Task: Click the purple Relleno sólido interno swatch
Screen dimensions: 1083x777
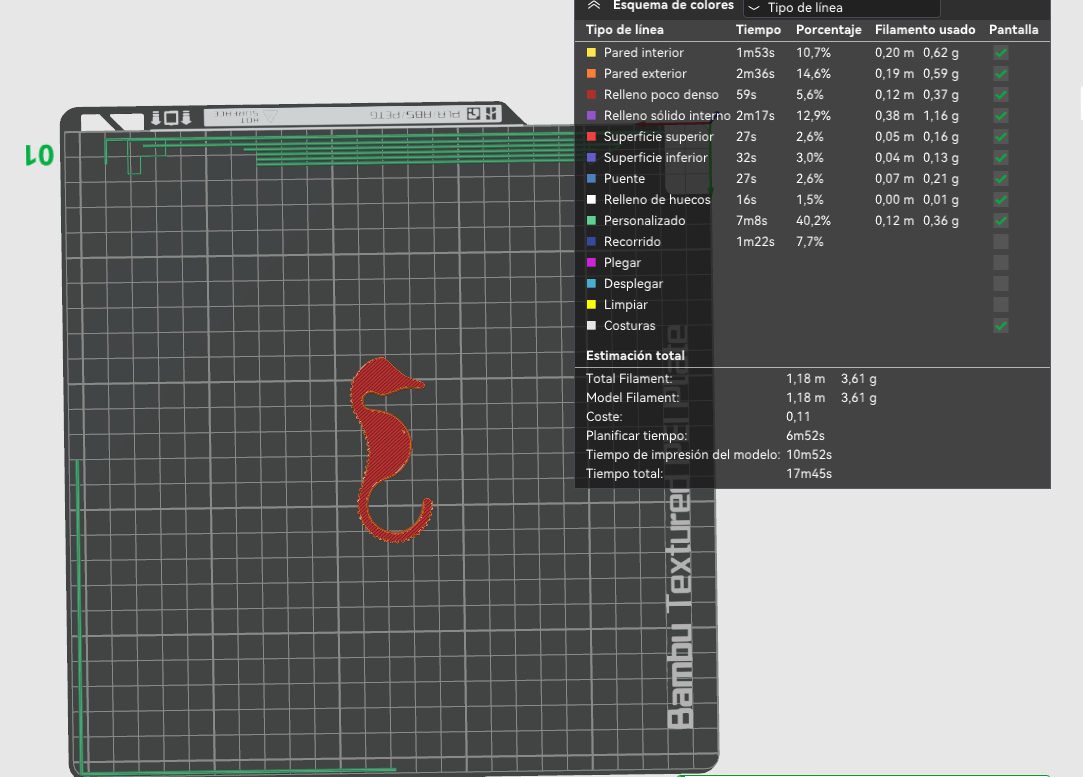Action: coord(591,115)
